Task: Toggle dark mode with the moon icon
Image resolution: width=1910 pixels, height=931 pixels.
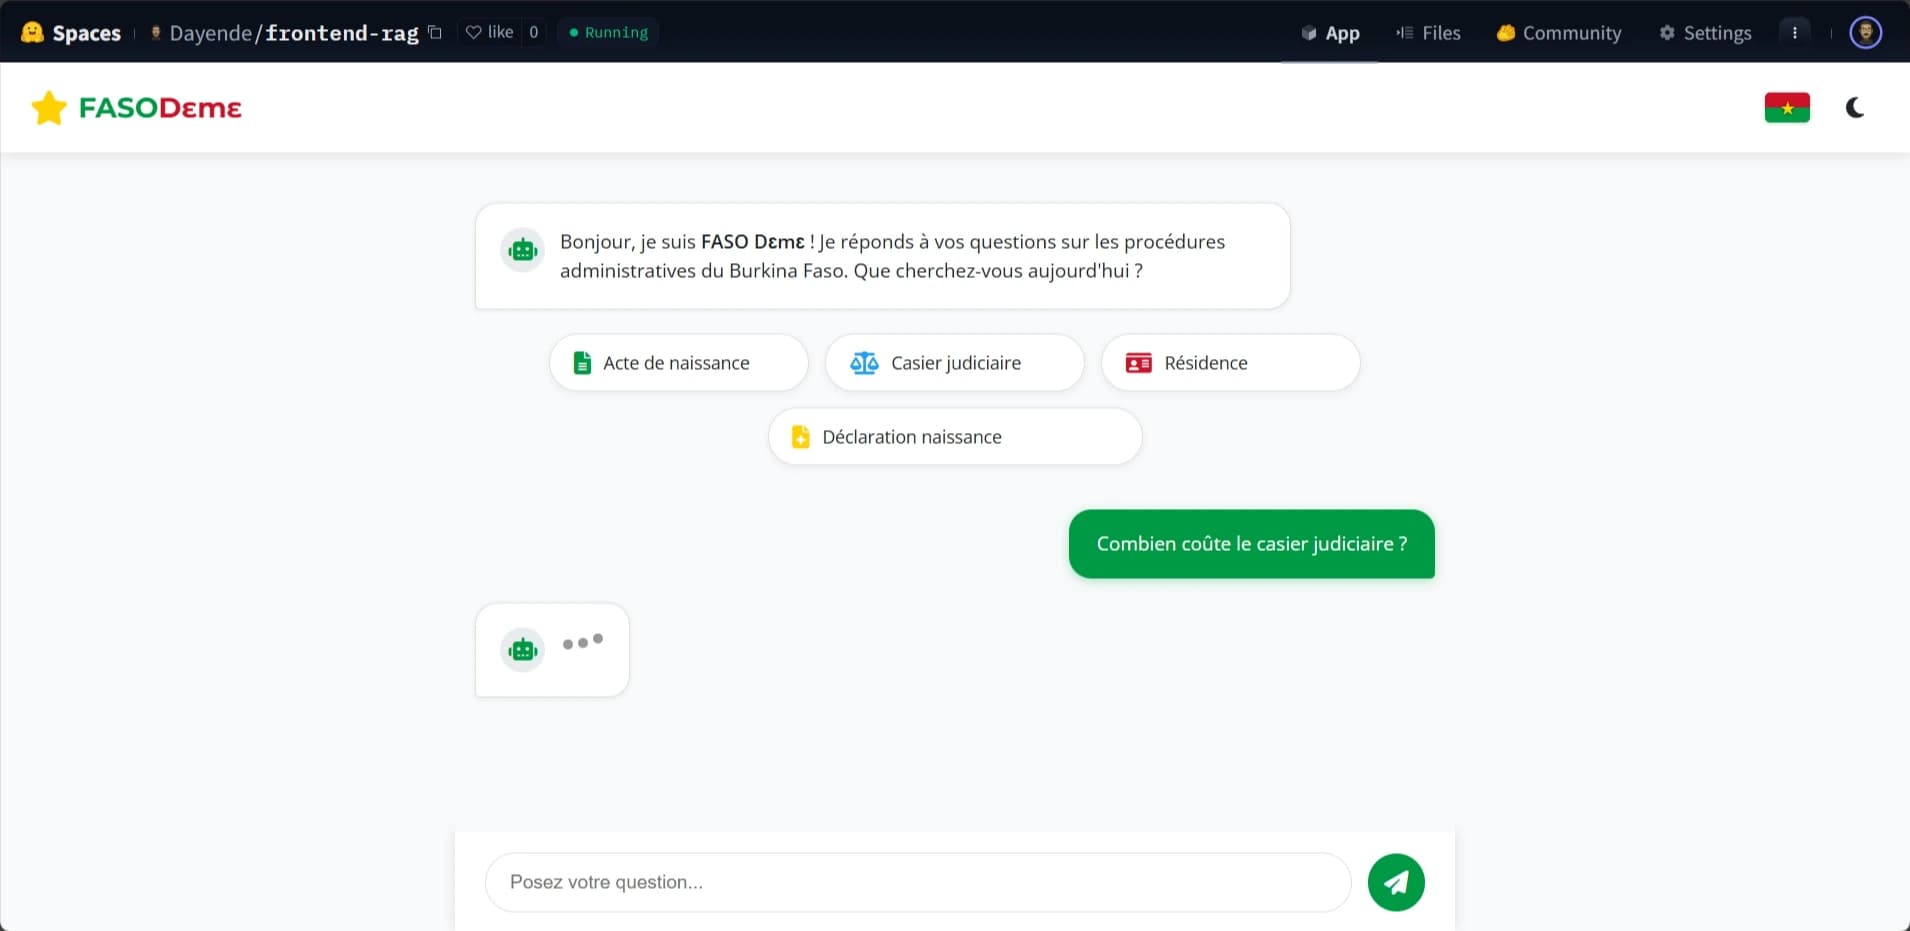Action: 1854,108
